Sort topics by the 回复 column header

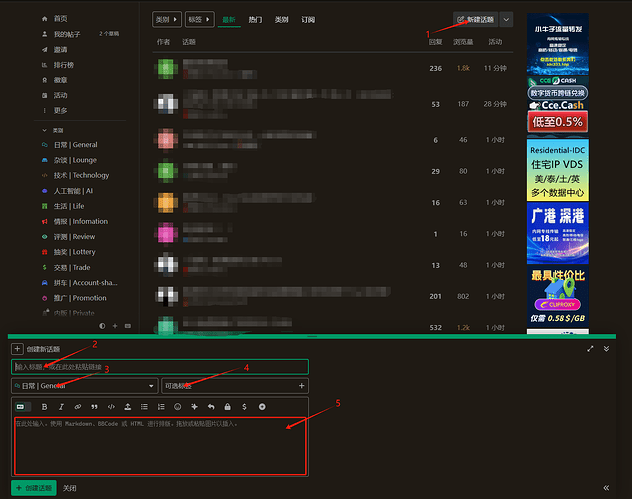[435, 42]
